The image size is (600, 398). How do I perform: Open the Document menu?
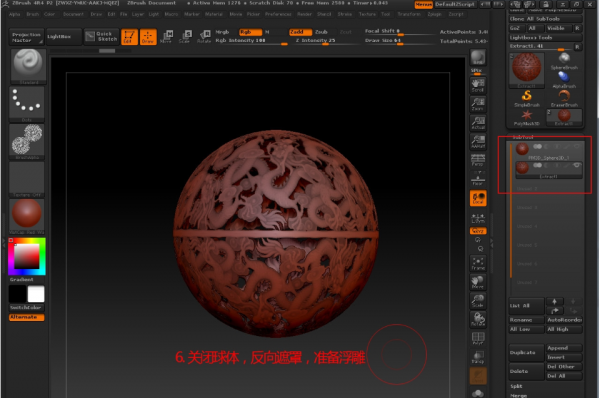[x=73, y=14]
